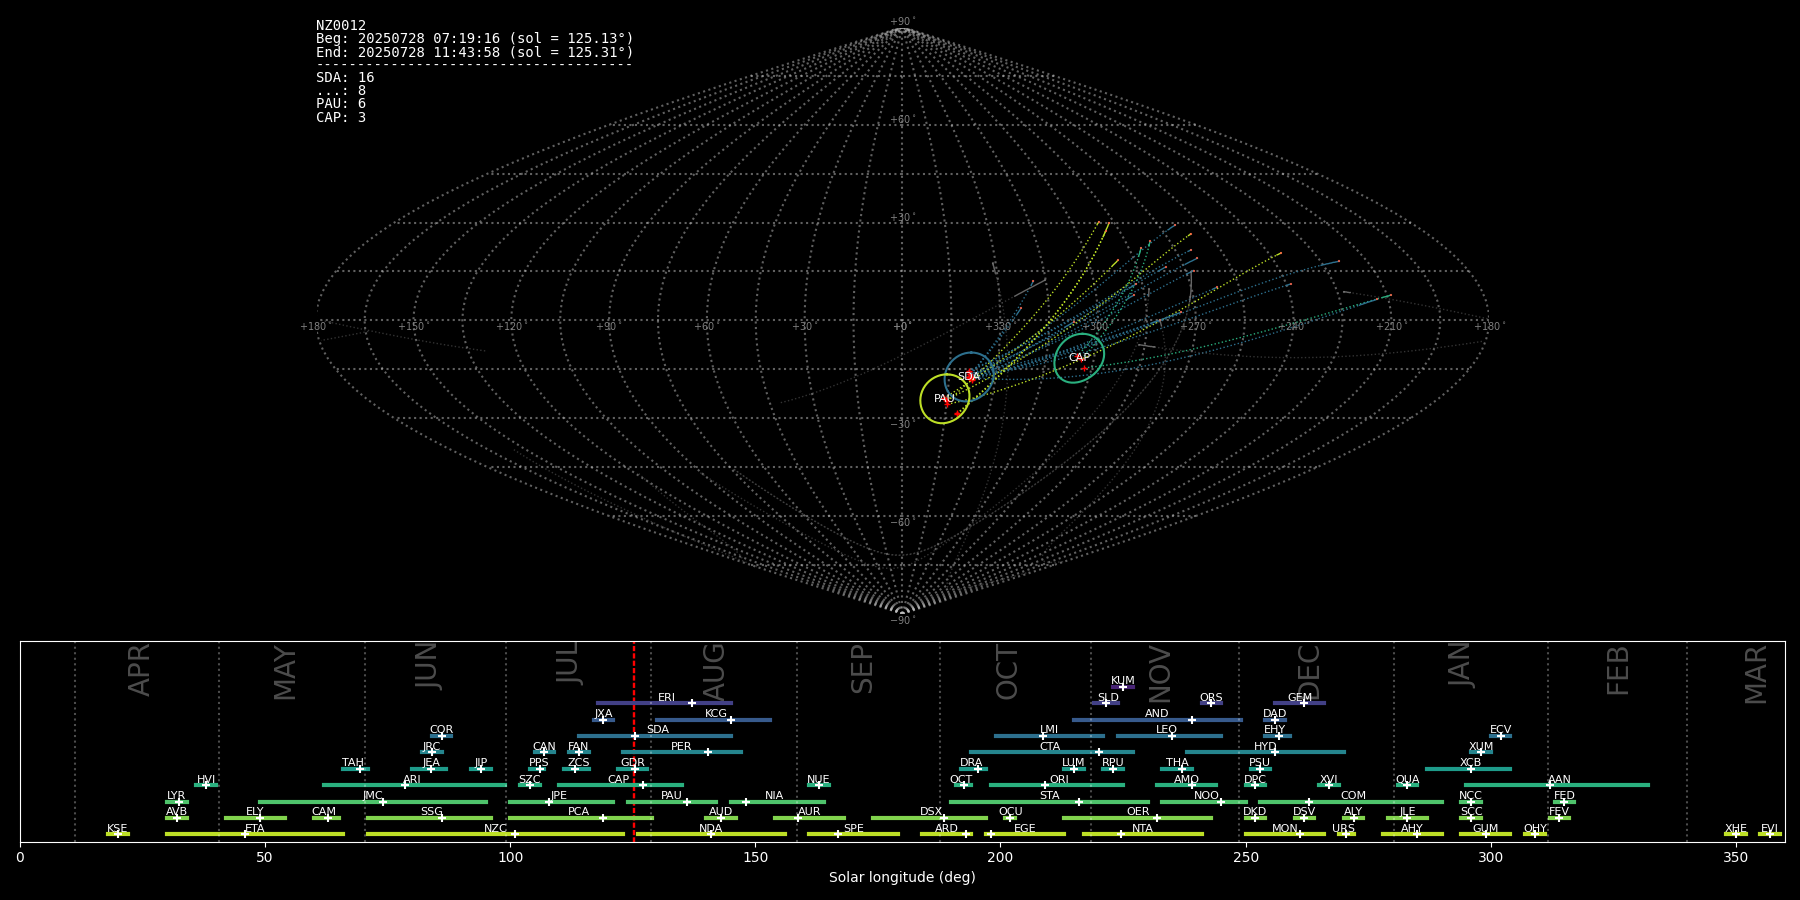Viewport: 1800px width, 900px height.
Task: Click the NTA shower label in the timeline
Action: (x=1142, y=829)
